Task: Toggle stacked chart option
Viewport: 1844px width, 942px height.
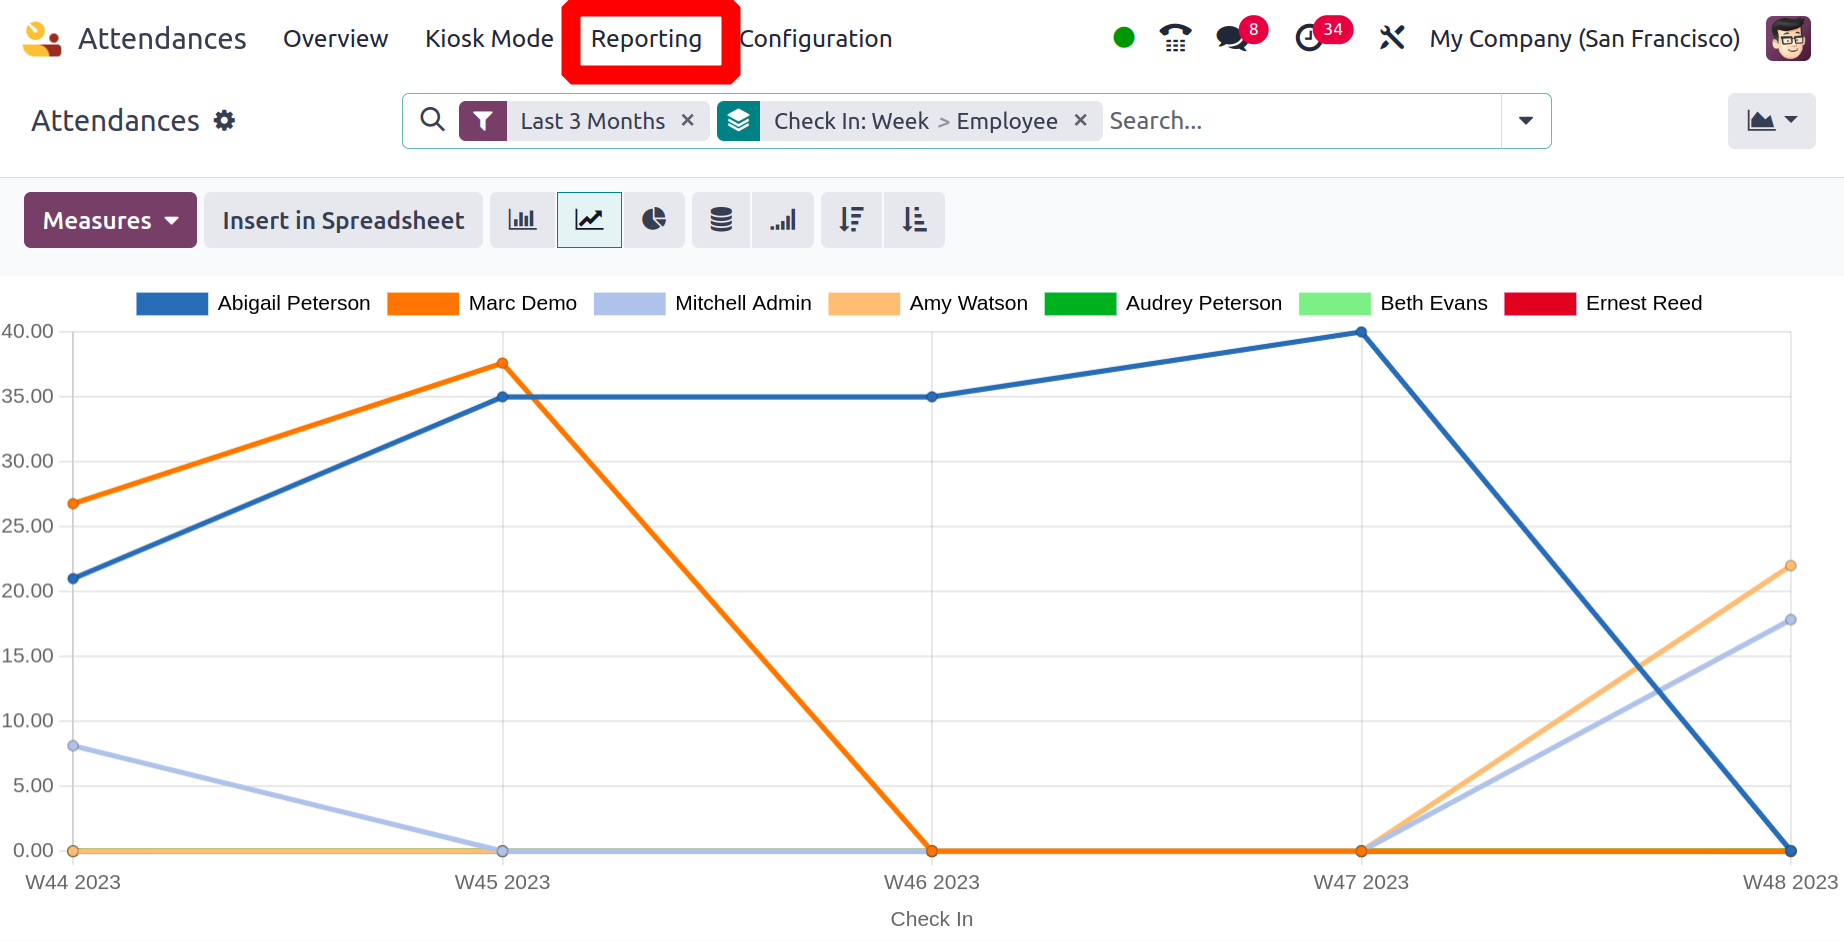Action: click(721, 220)
